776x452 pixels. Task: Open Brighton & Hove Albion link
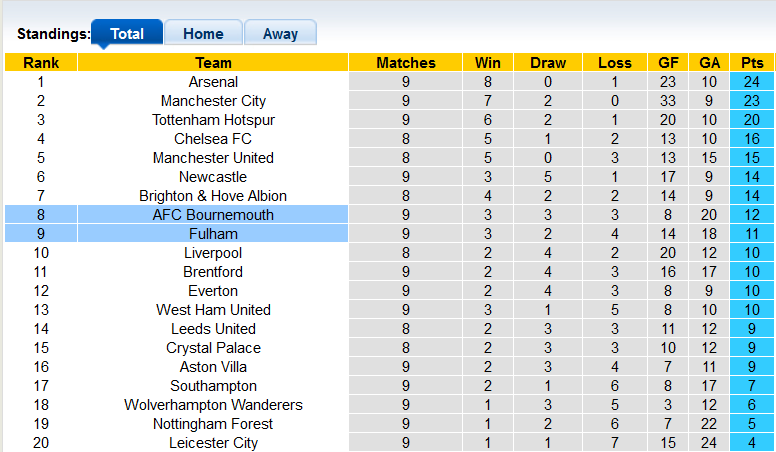[213, 196]
